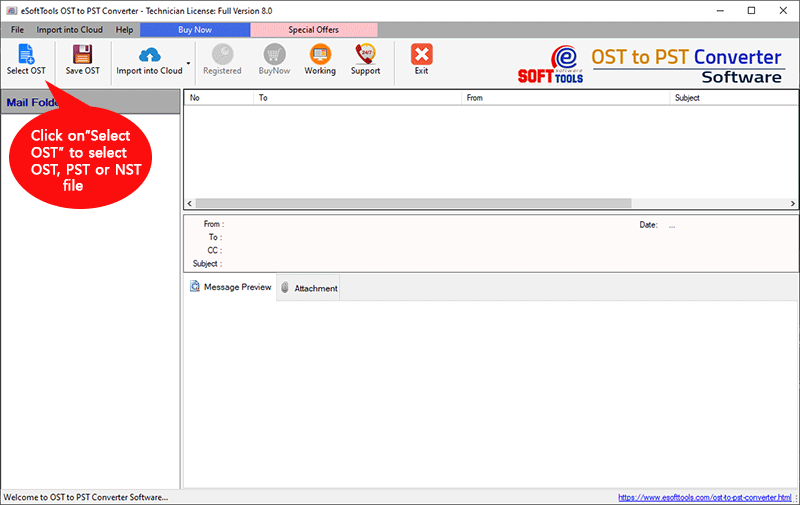The width and height of the screenshot is (800, 505).
Task: Open the File menu
Action: point(17,30)
